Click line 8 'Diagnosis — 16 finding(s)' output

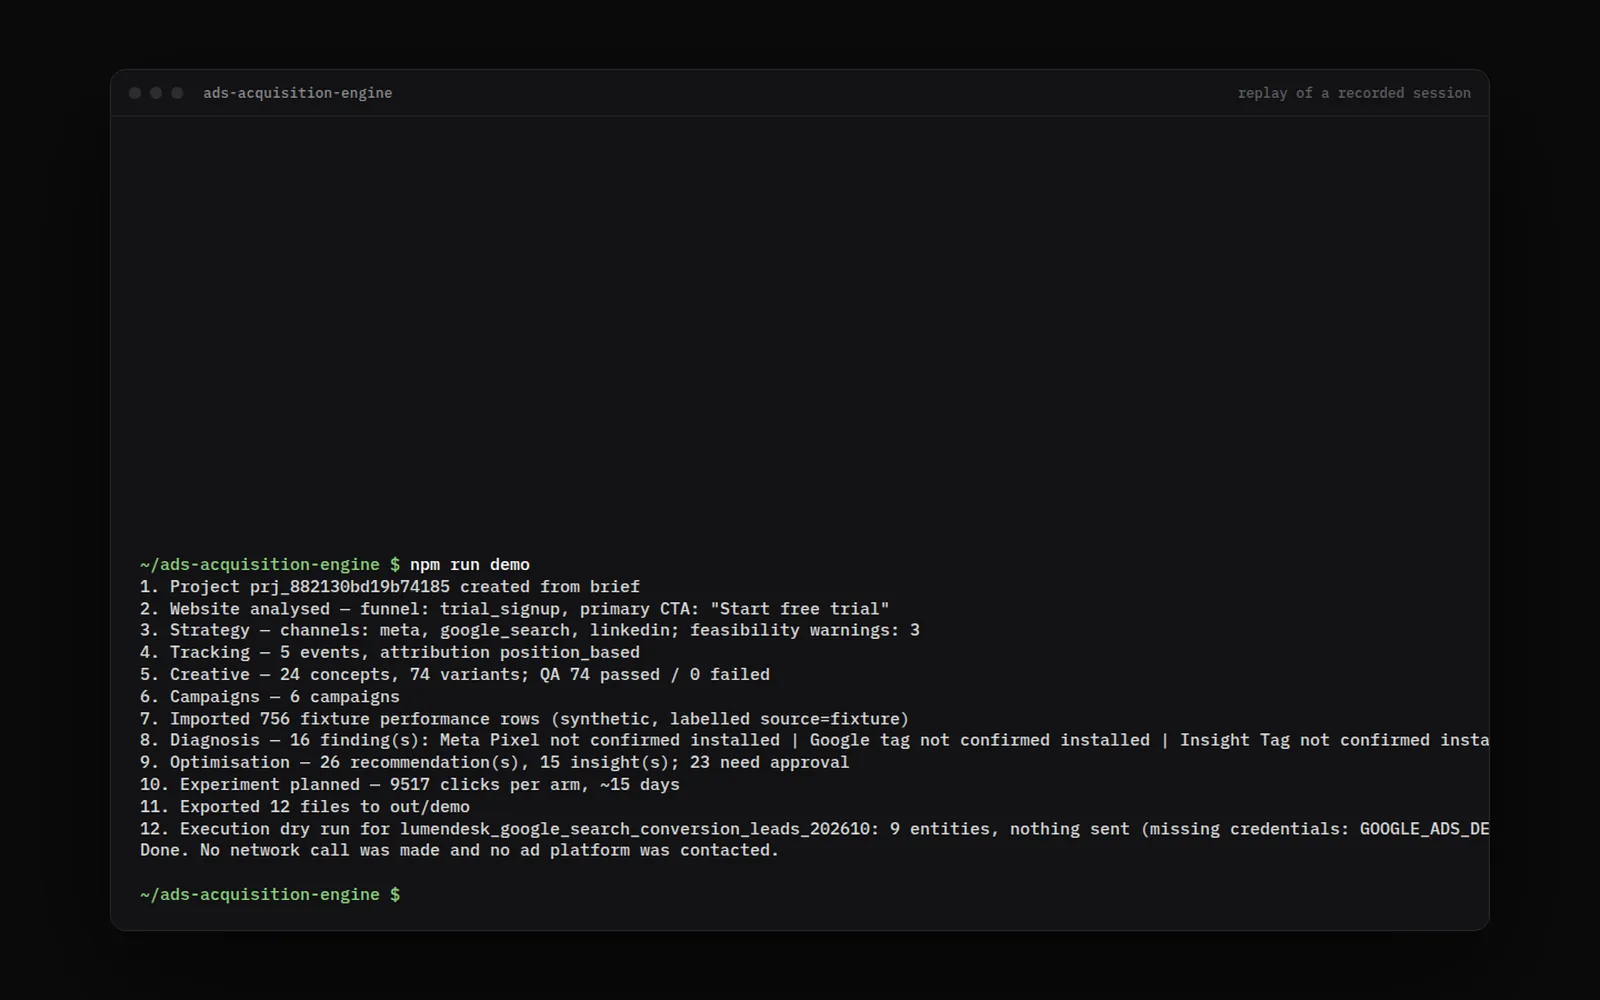coord(814,740)
